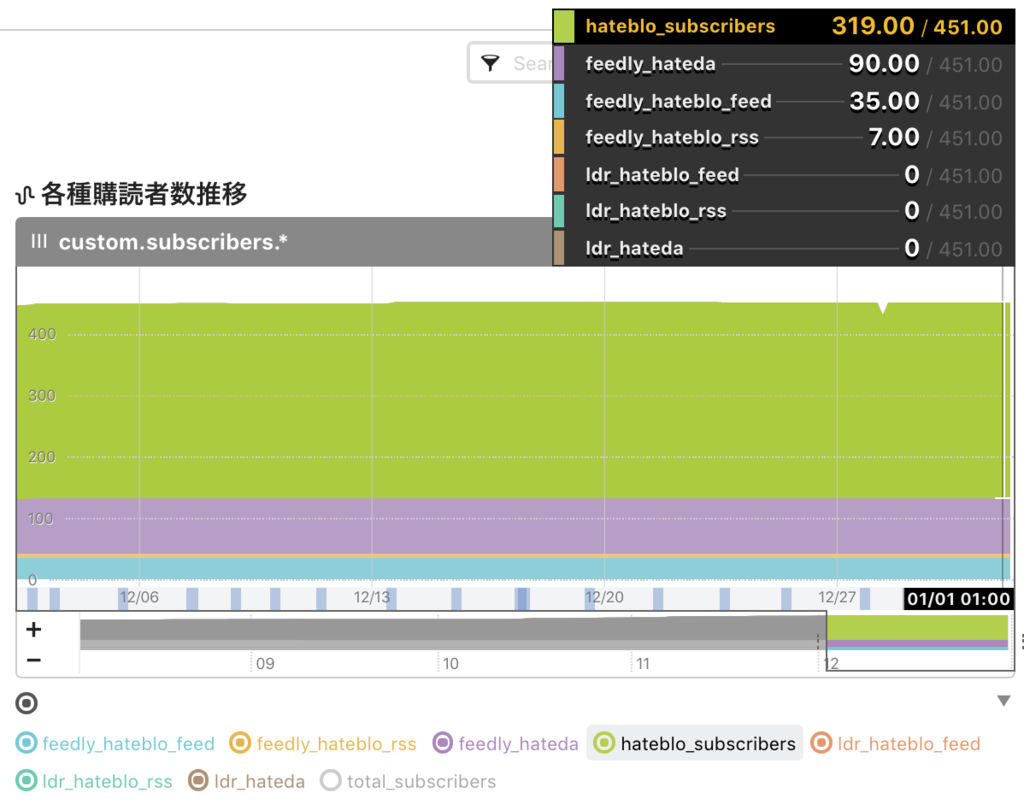This screenshot has height=810, width=1024.
Task: Click the light blue feedly_hateblo_feed chart band
Action: [x=513, y=568]
